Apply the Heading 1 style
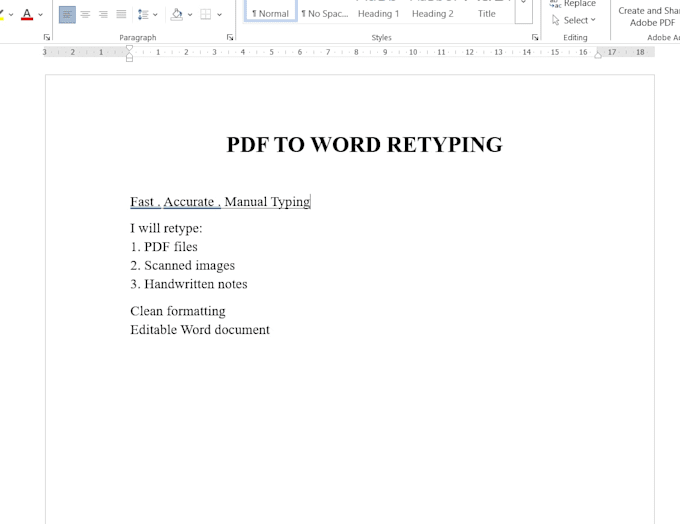Image resolution: width=680 pixels, height=524 pixels. 378,13
